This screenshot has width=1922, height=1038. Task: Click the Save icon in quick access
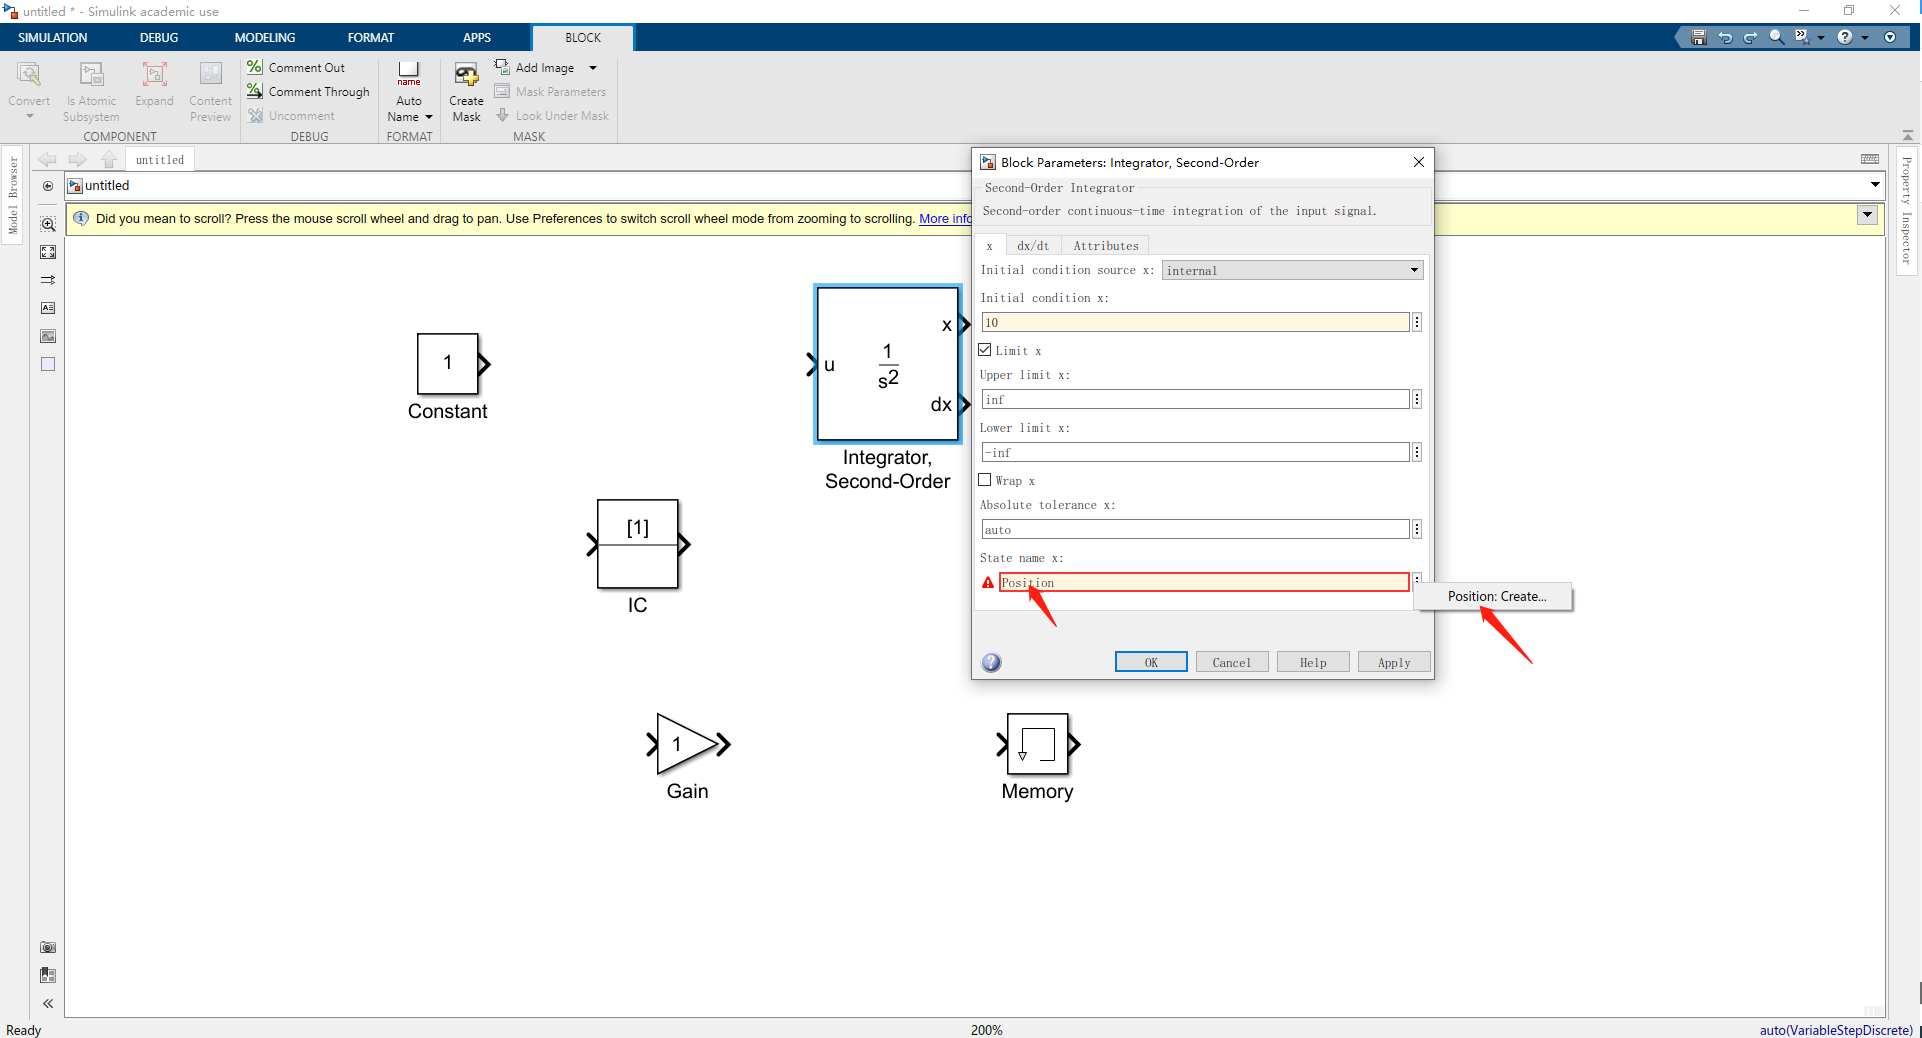[1698, 37]
